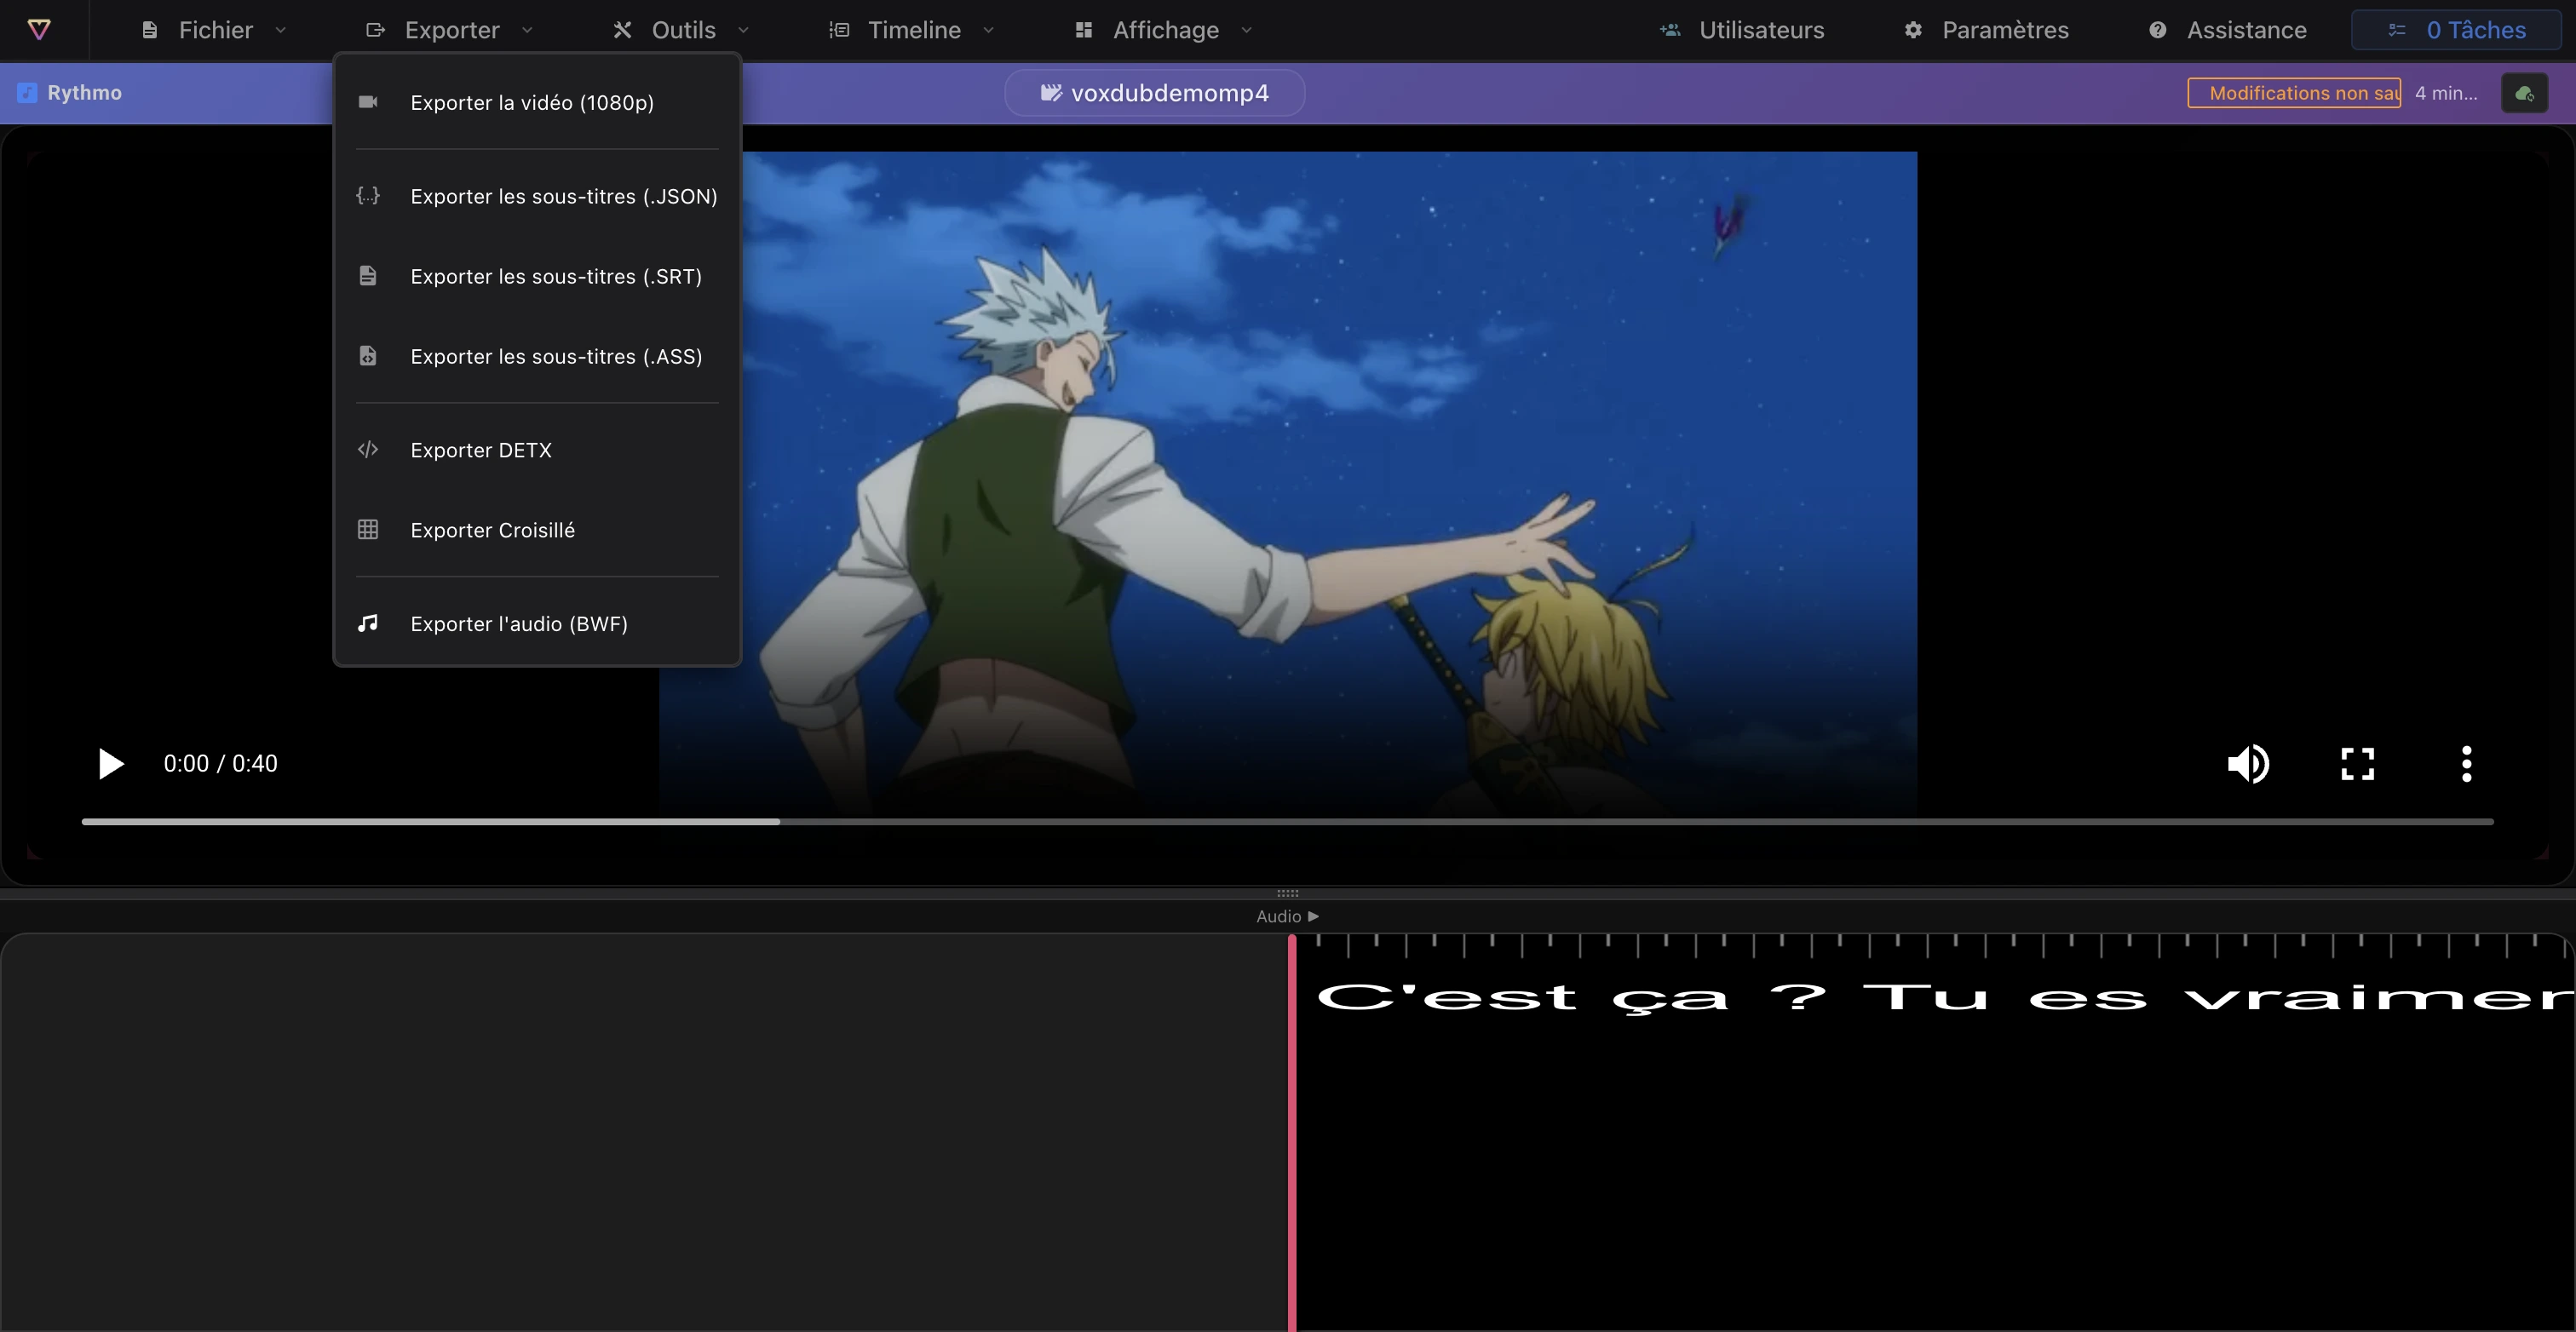Click the Croisillé grid icon
Viewport: 2576px width, 1332px height.
tap(368, 530)
